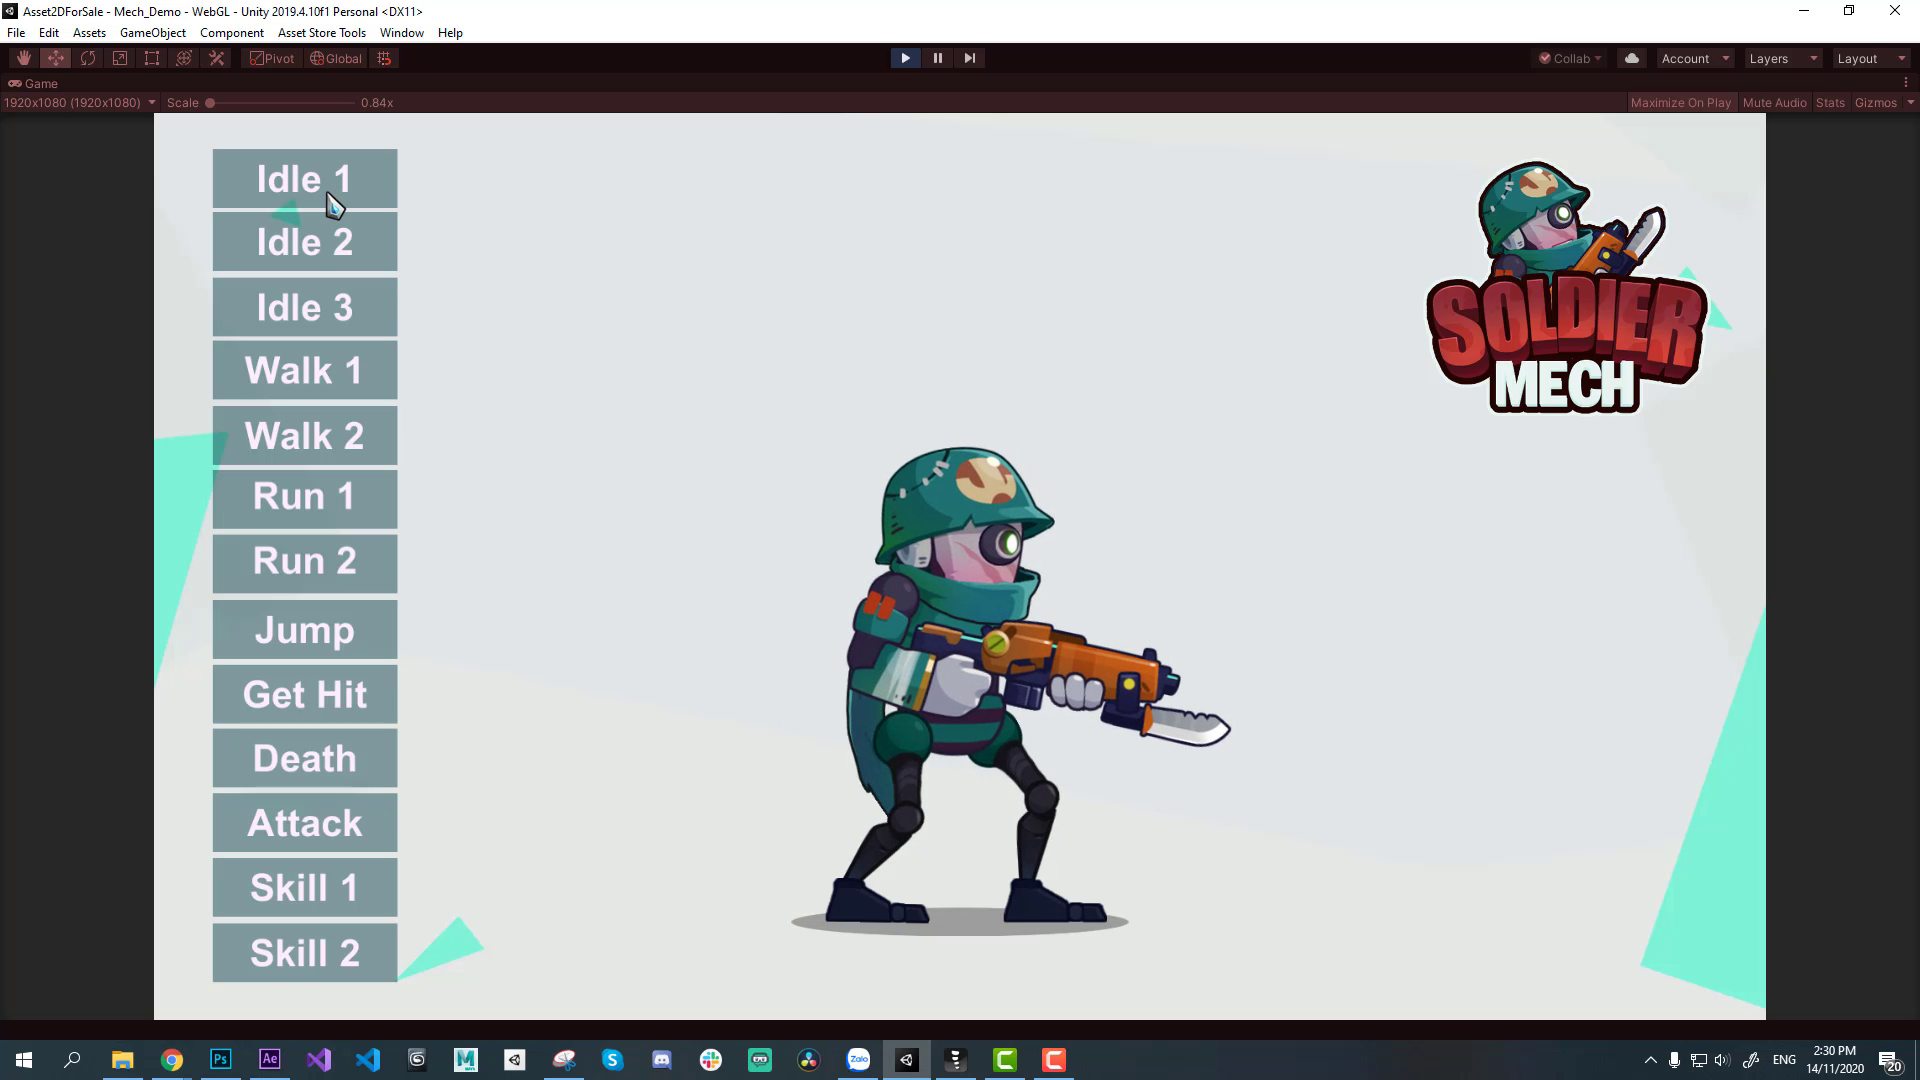Toggle Gizmos in Game view
Image resolution: width=1920 pixels, height=1080 pixels.
(1875, 102)
